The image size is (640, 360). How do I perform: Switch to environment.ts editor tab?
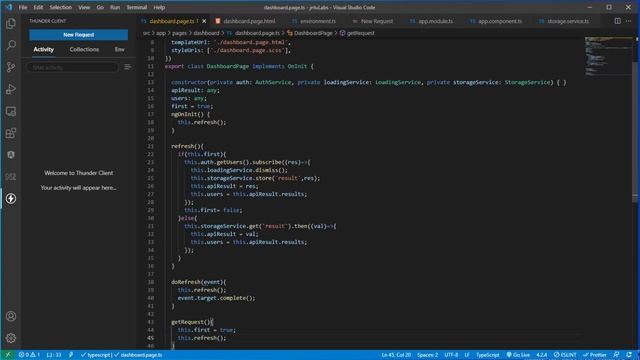tap(313, 21)
